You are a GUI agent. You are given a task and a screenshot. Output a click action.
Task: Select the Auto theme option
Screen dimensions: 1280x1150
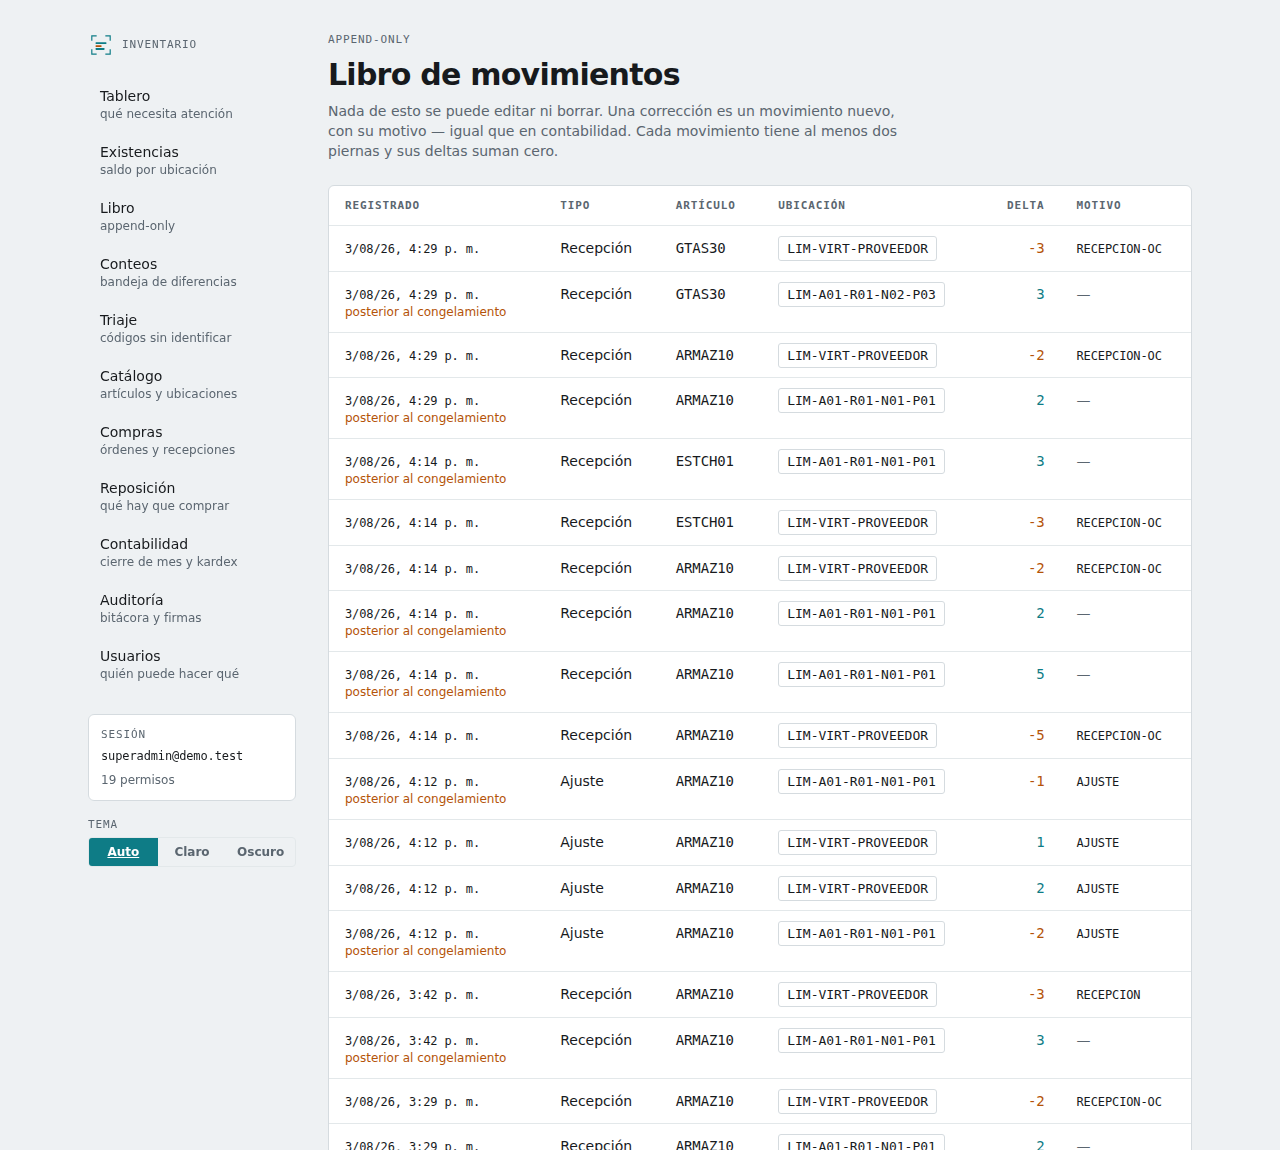click(123, 852)
